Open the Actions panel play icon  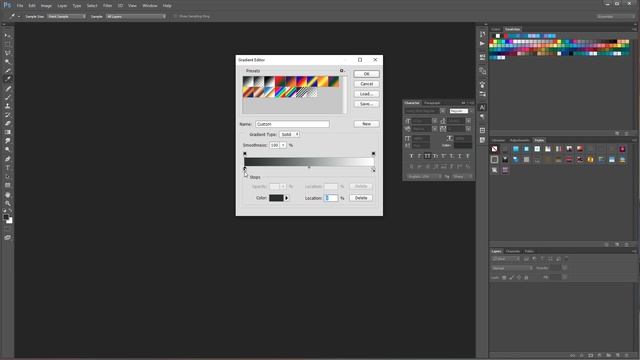point(482,44)
